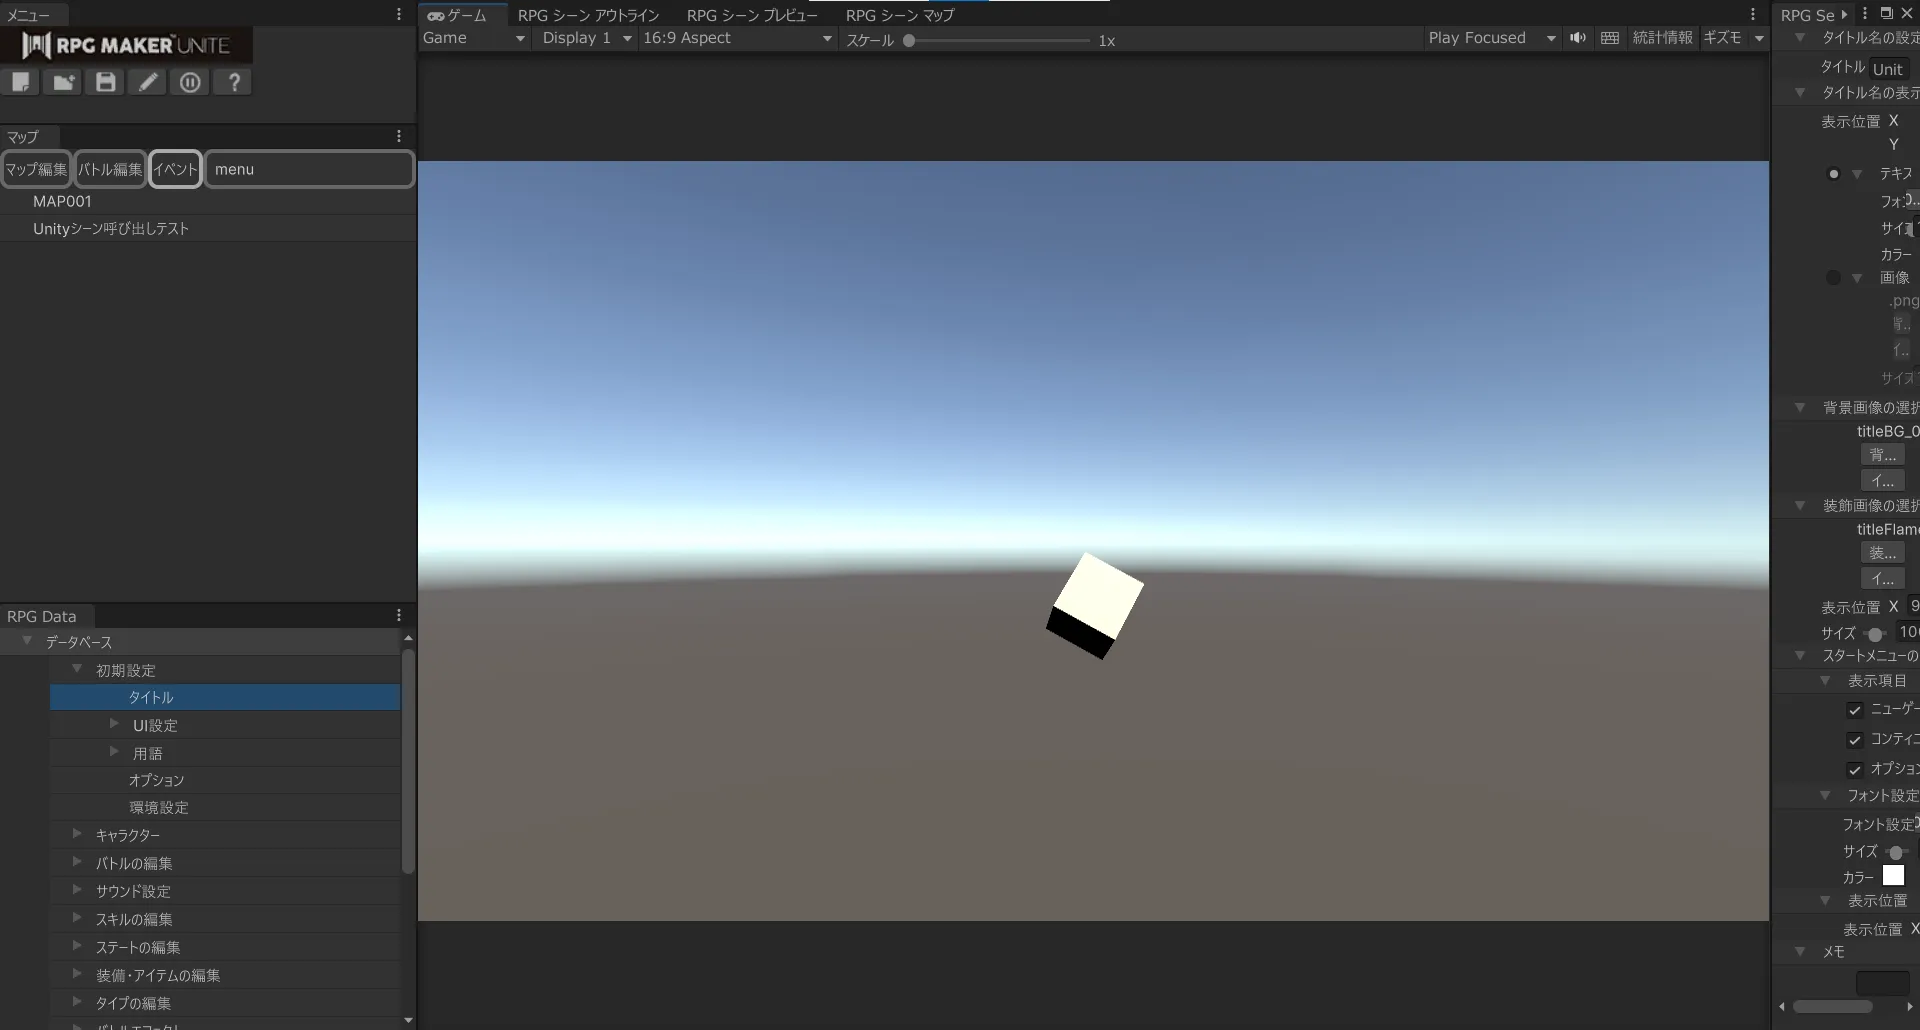The image size is (1920, 1030).
Task: Click the keyboard shortcuts icon in game toolbar
Action: coord(1610,38)
